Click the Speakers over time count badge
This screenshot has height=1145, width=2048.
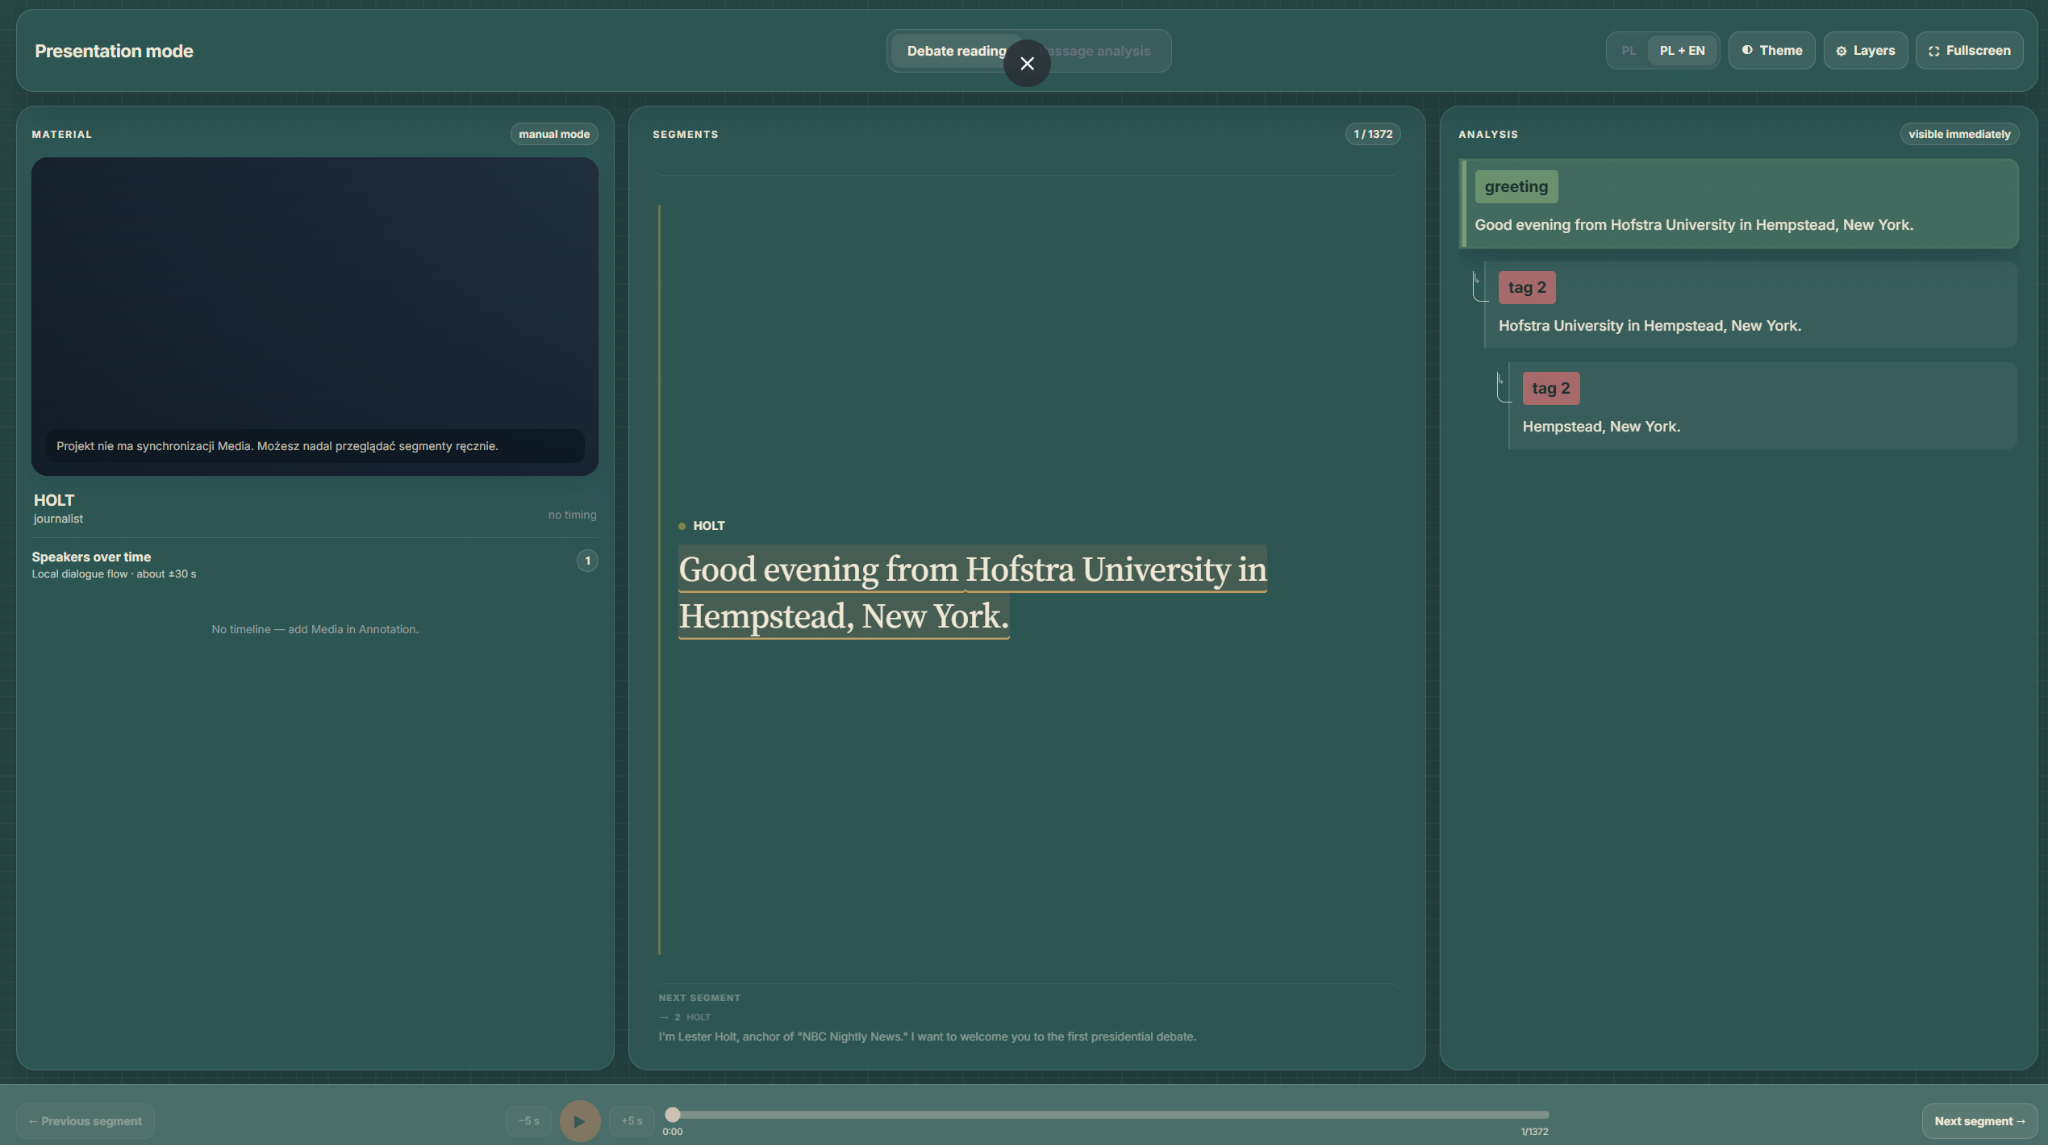pyautogui.click(x=587, y=561)
